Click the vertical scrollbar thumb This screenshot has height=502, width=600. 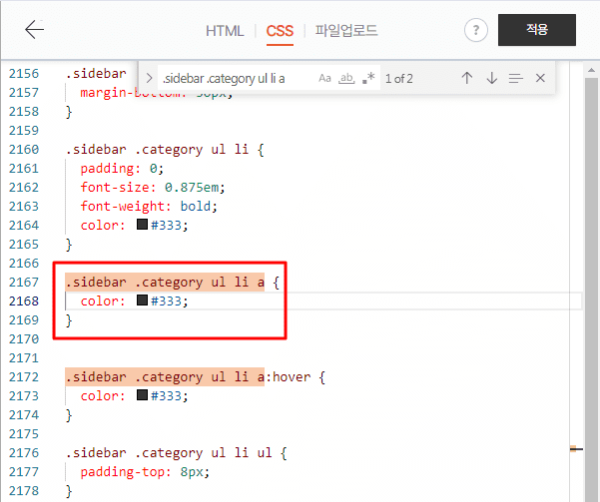click(592, 289)
